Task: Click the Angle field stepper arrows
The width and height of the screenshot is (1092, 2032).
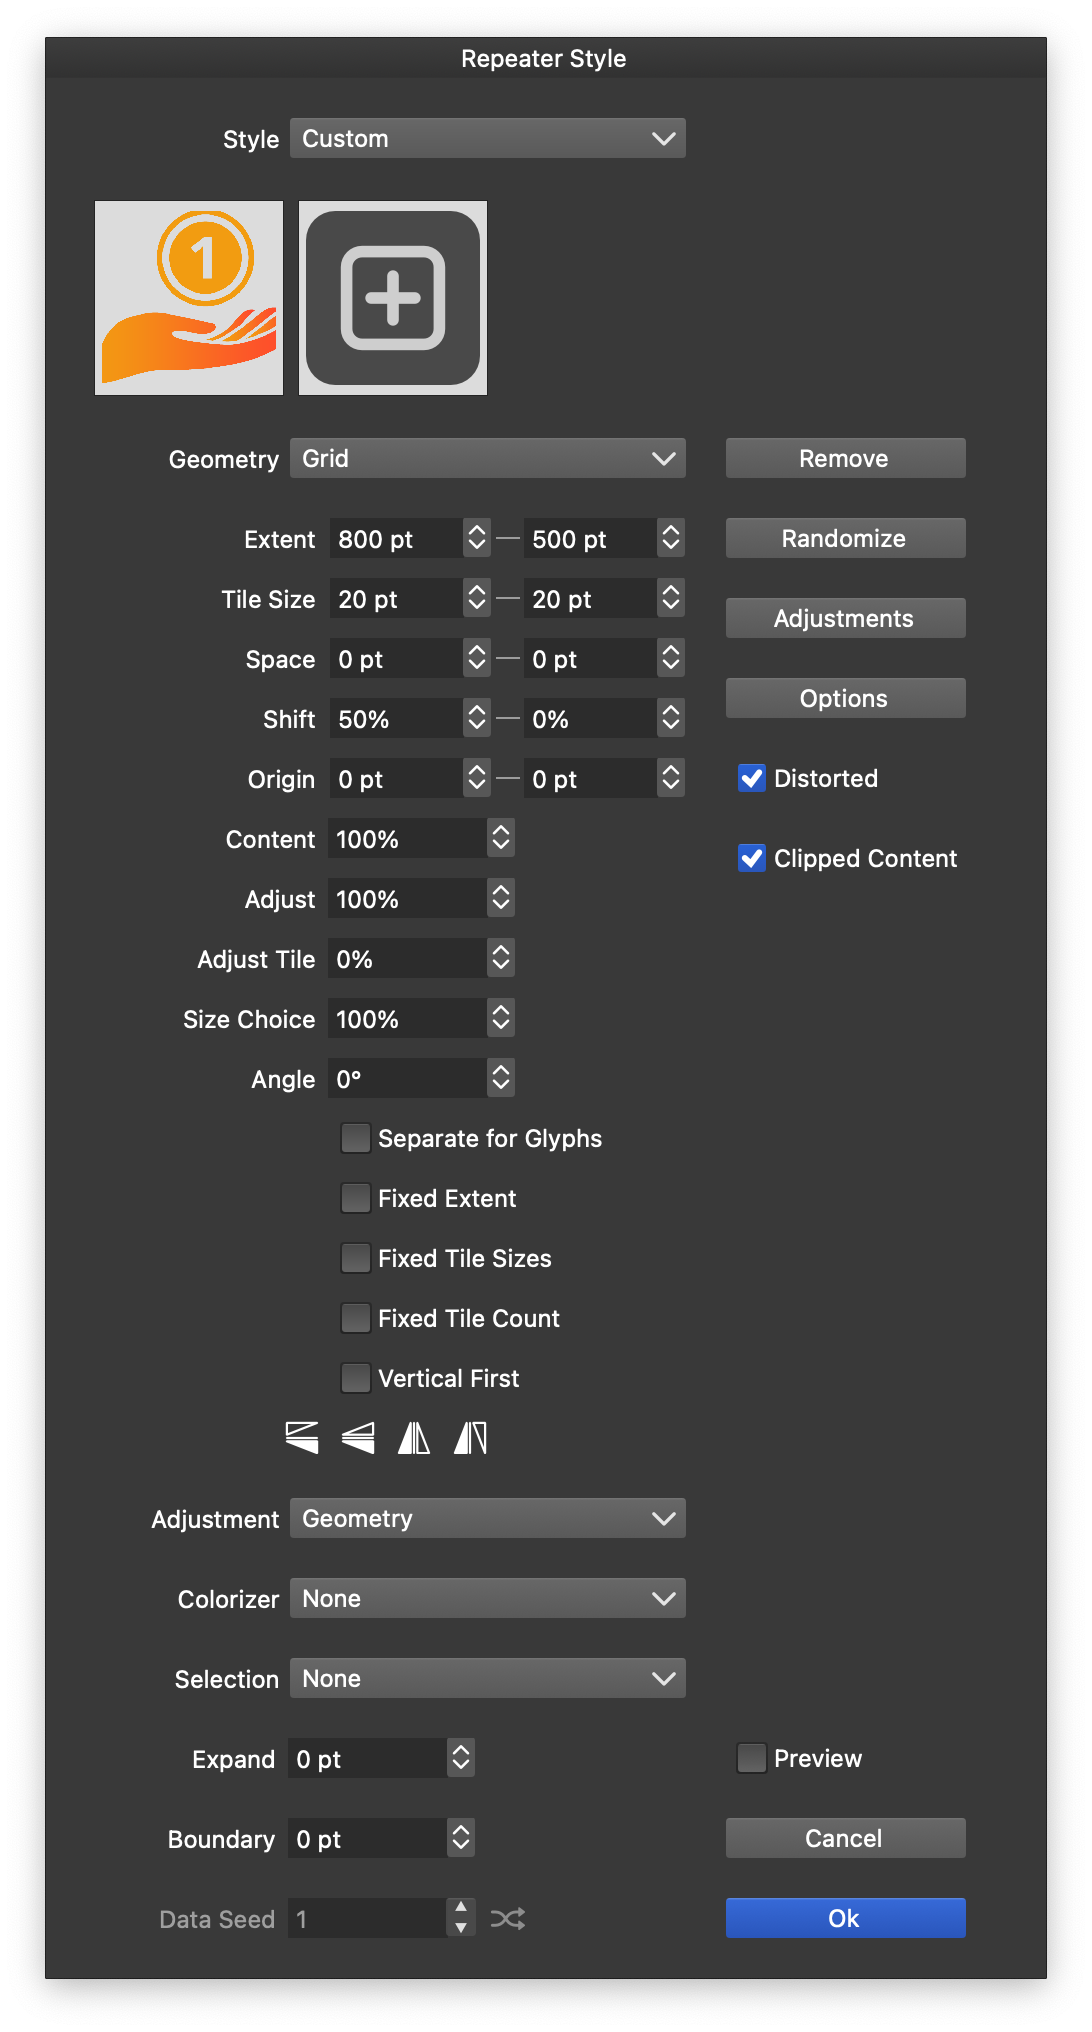Action: 501,1078
